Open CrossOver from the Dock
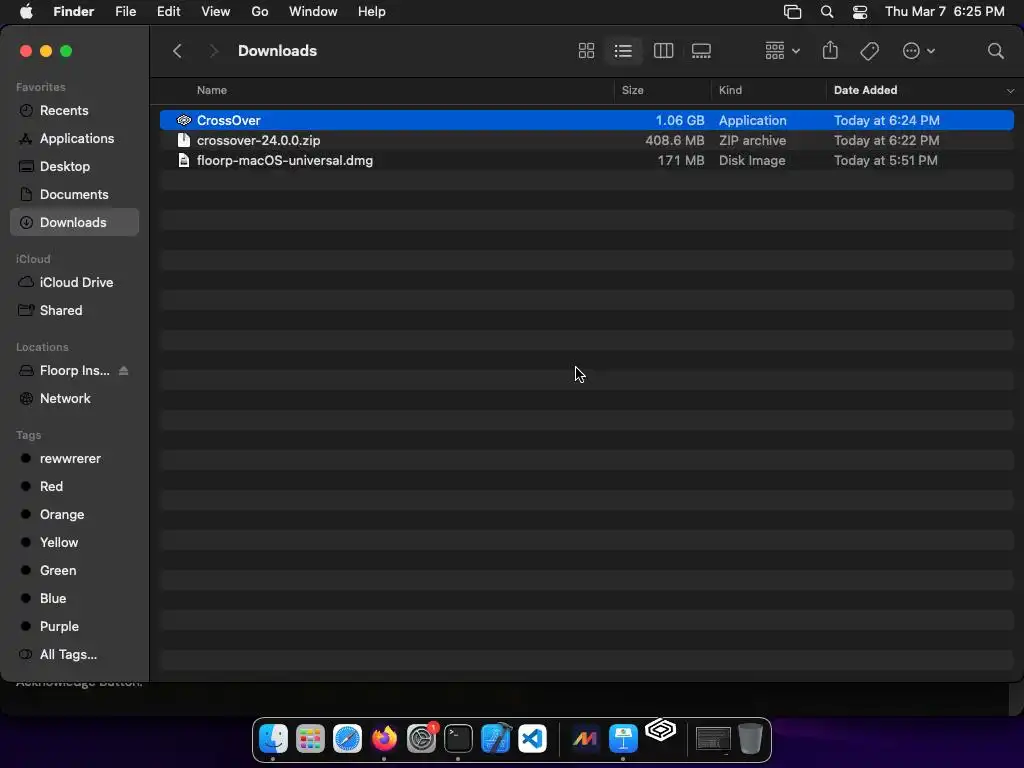1024x768 pixels. 661,729
